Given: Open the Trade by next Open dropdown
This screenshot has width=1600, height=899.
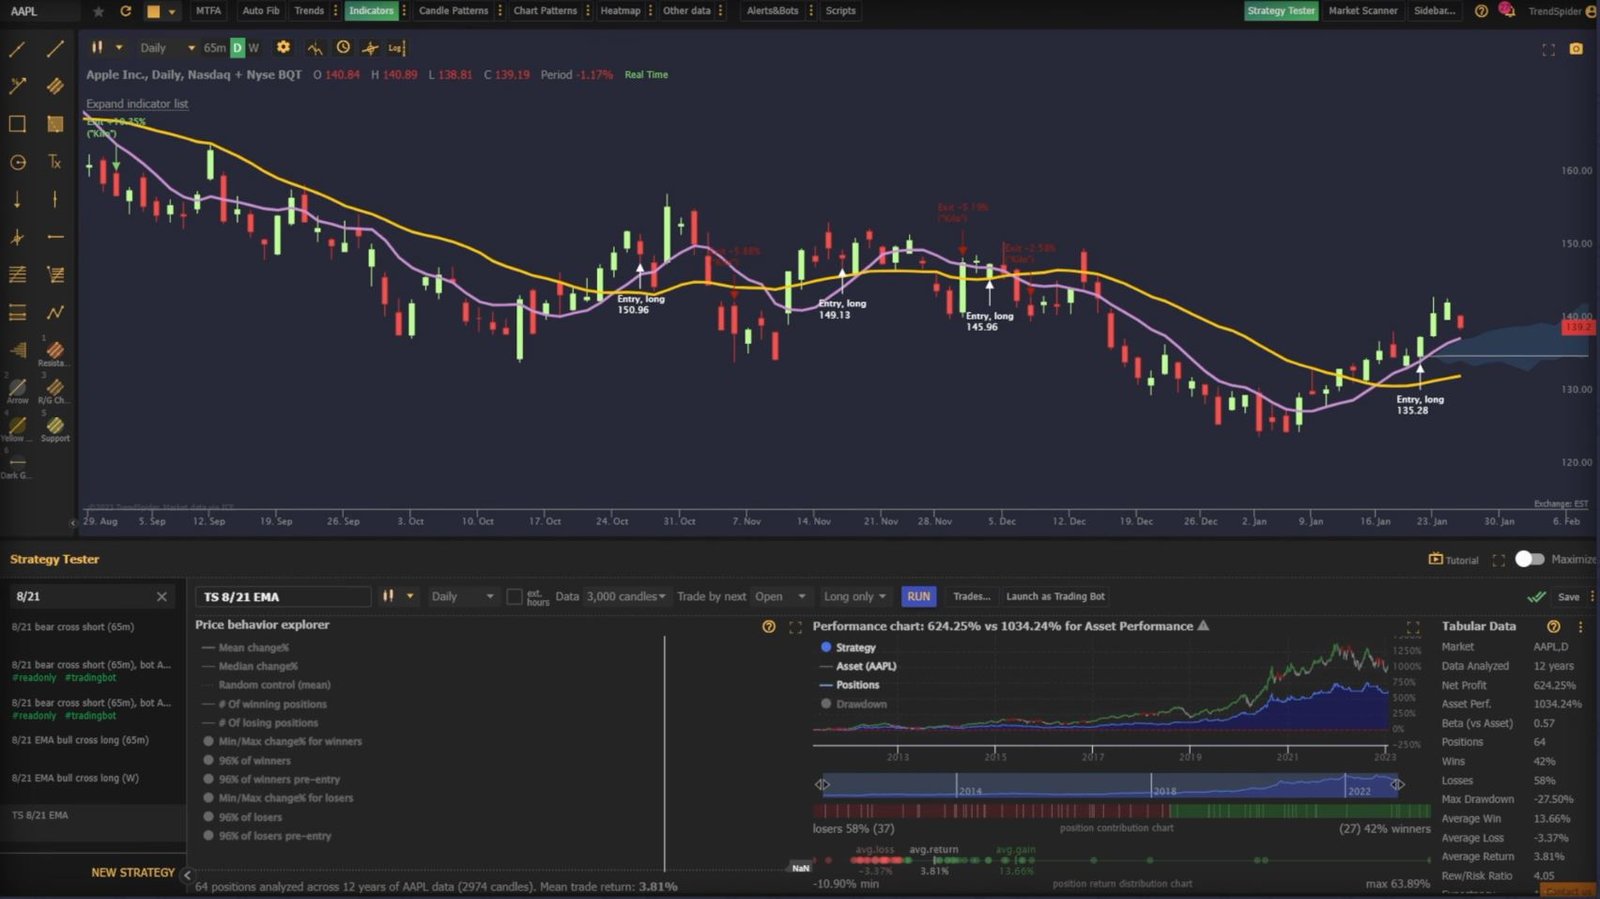Looking at the screenshot, I should [780, 597].
